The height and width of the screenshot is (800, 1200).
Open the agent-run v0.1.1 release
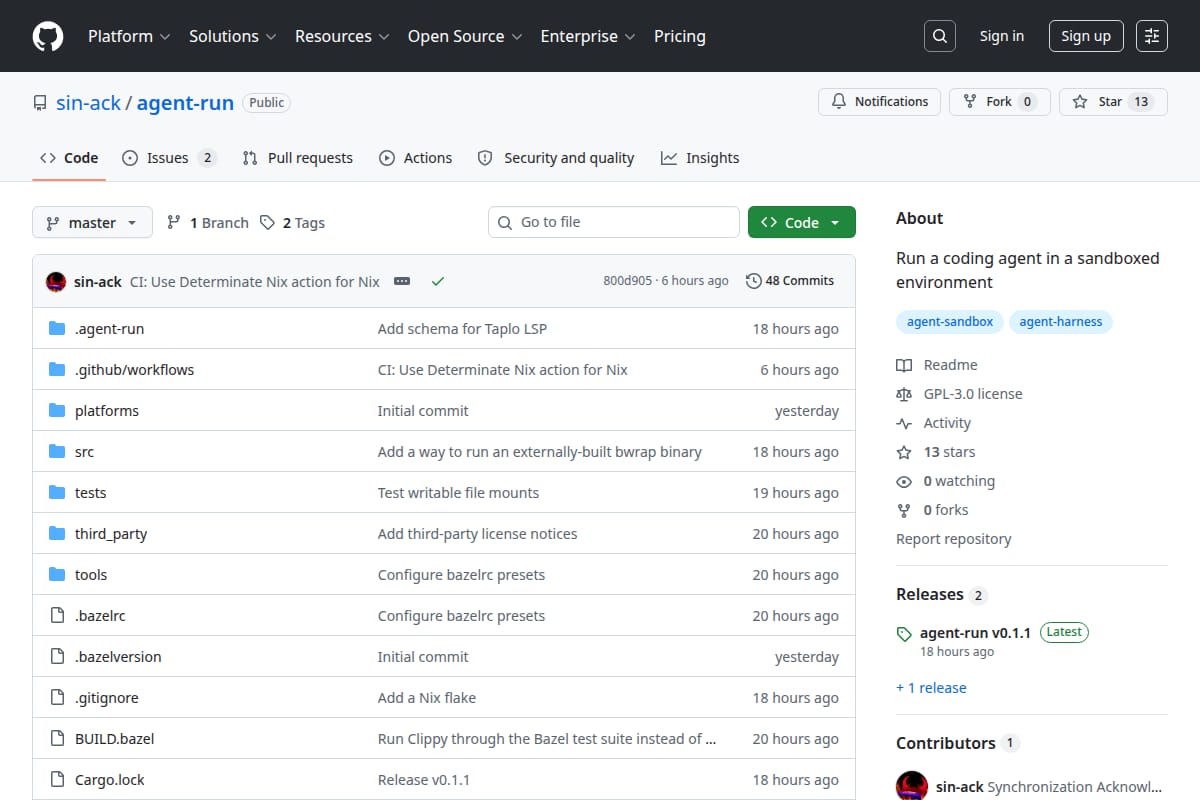coord(975,633)
